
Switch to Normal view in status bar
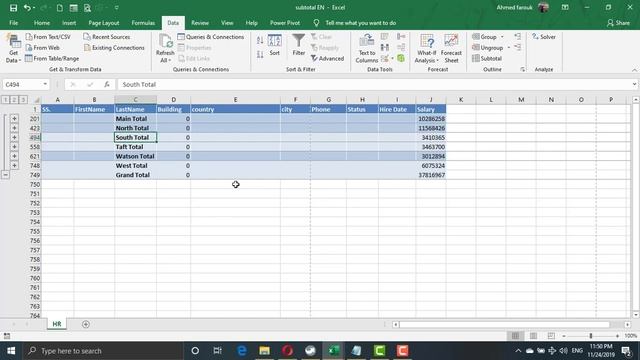[516, 336]
